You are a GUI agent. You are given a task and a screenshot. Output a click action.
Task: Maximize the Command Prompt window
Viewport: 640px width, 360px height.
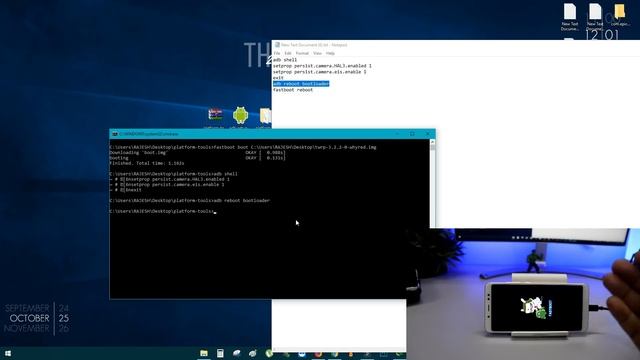pos(412,134)
